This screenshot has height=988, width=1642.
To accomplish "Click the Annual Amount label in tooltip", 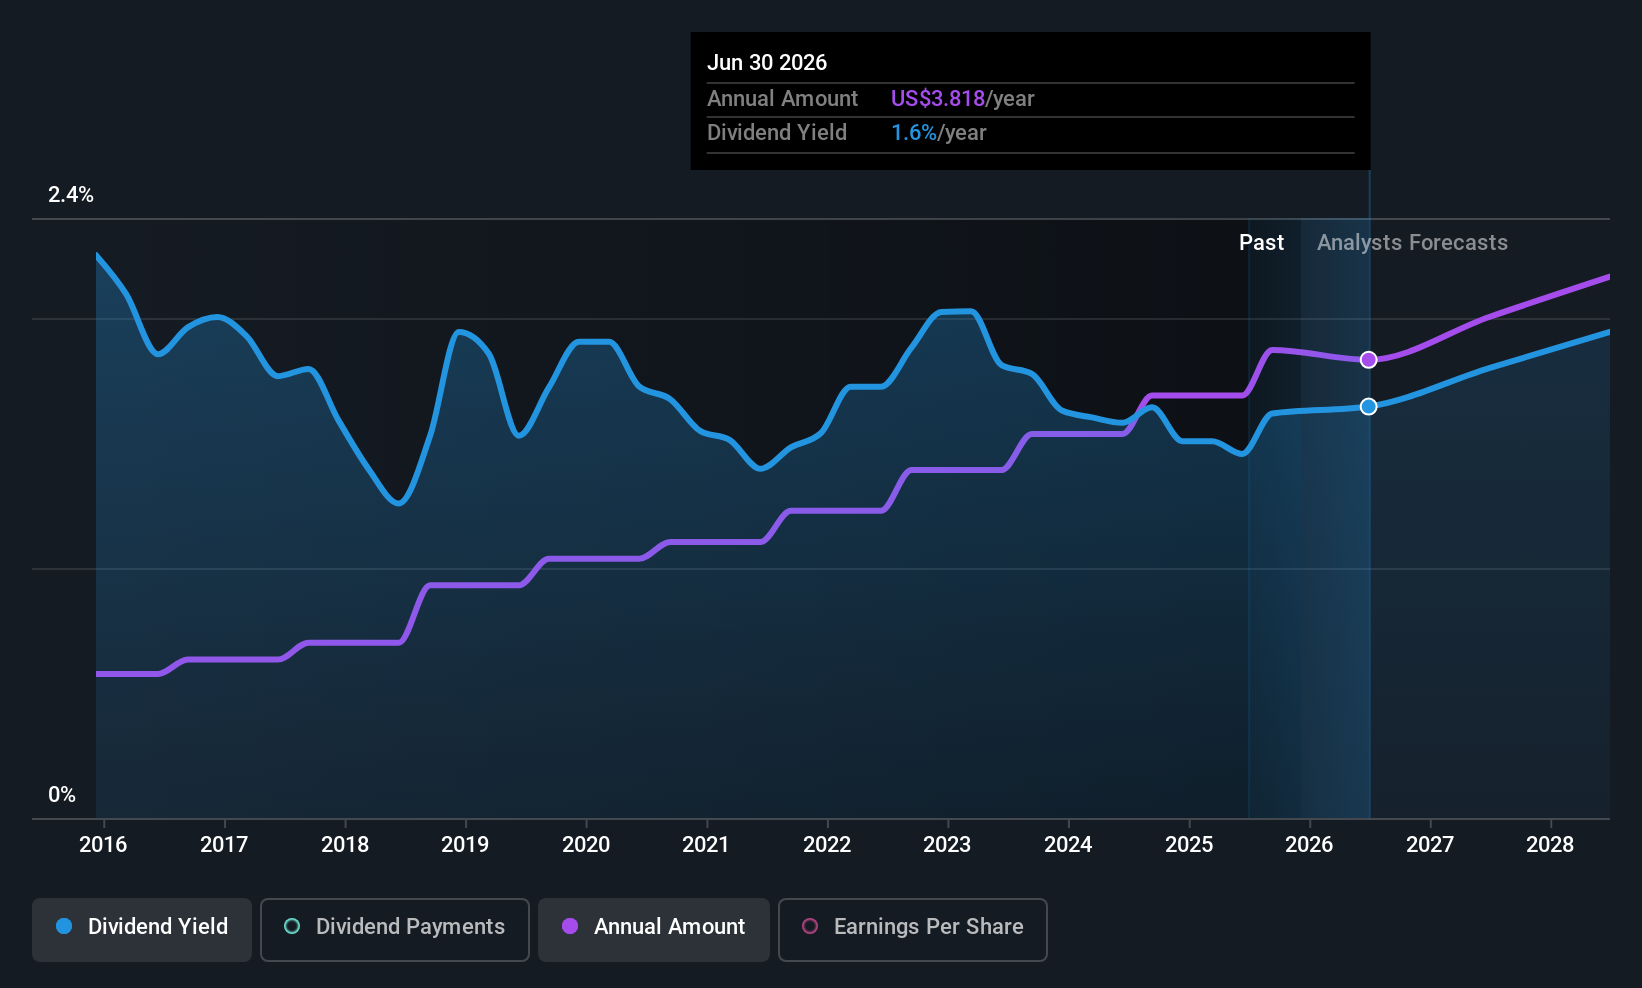I will tap(782, 99).
